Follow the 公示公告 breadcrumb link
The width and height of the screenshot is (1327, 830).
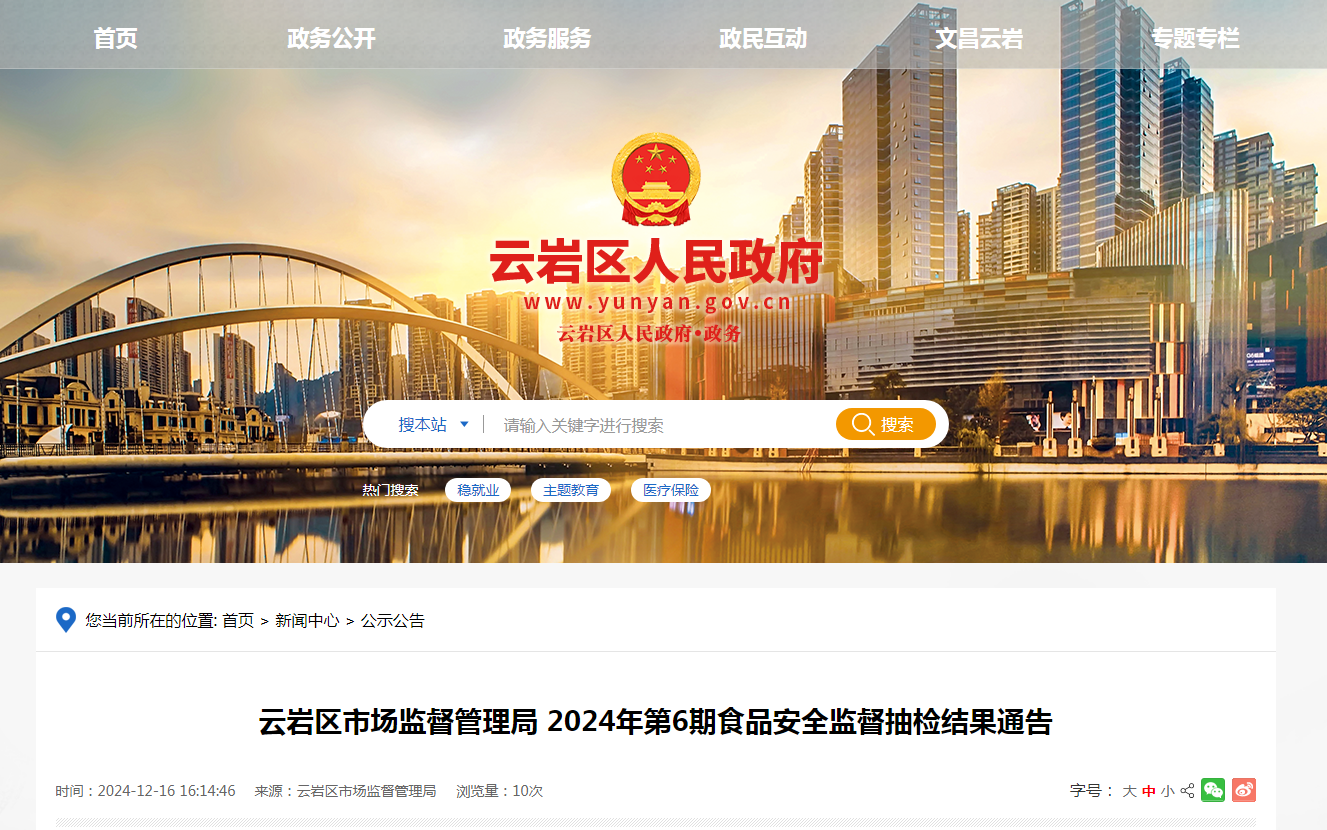(393, 621)
